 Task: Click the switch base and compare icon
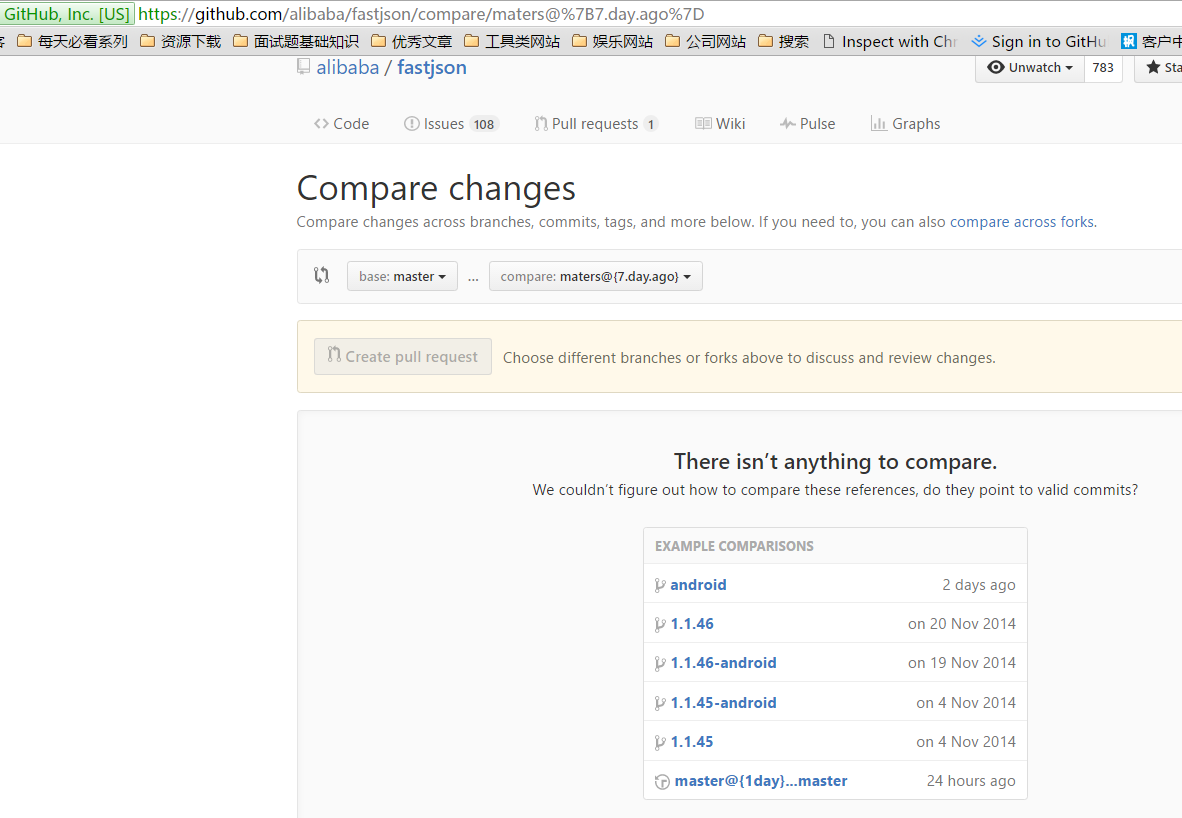(x=322, y=275)
